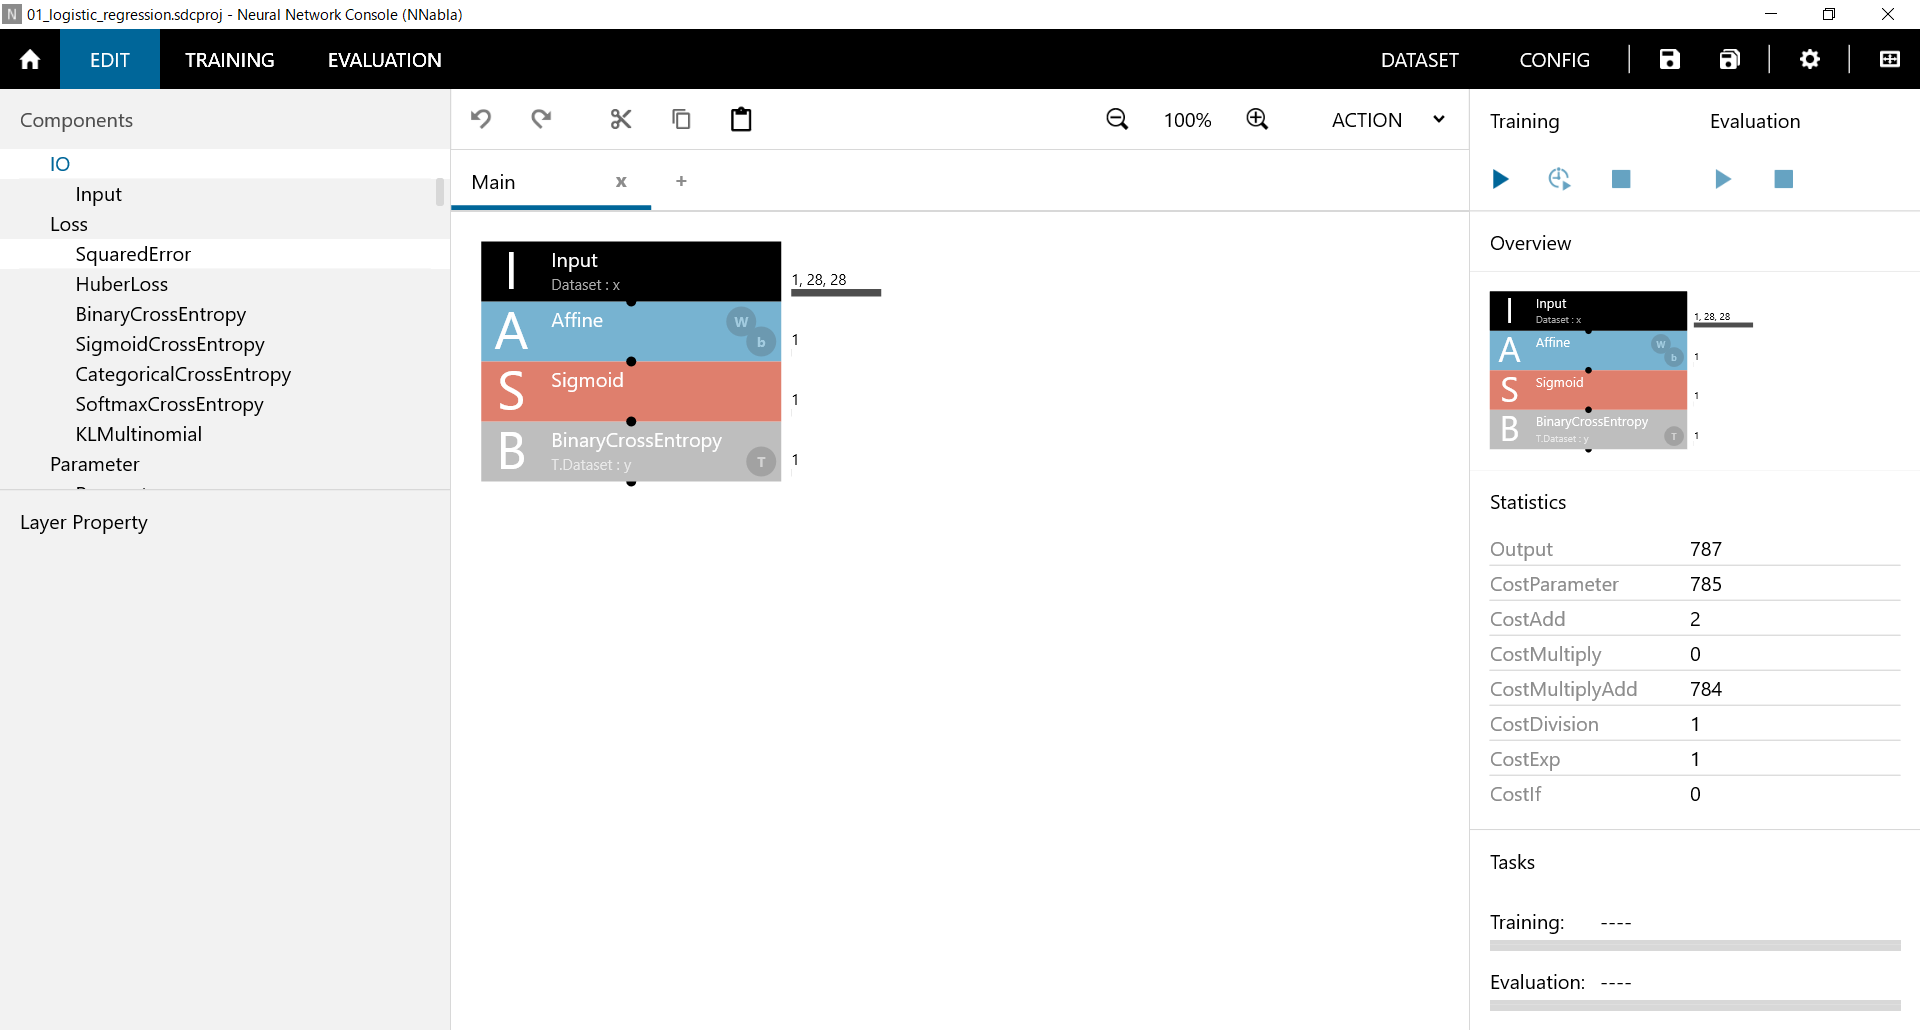Viewport: 1920px width, 1030px height.
Task: Click the Home icon
Action: point(30,60)
